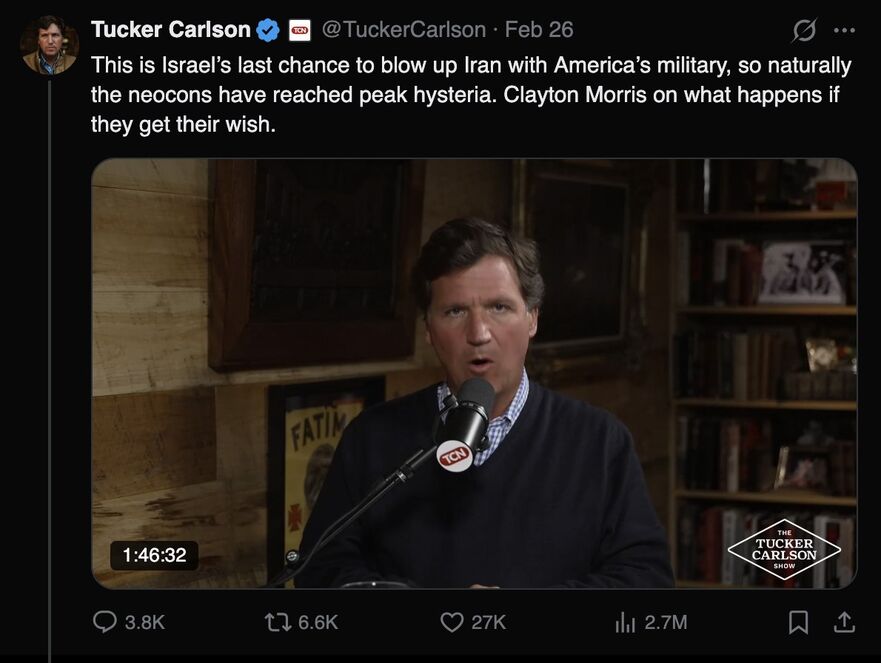Viewport: 881px width, 663px height.
Task: Open the three-dot more options menu
Action: [844, 30]
